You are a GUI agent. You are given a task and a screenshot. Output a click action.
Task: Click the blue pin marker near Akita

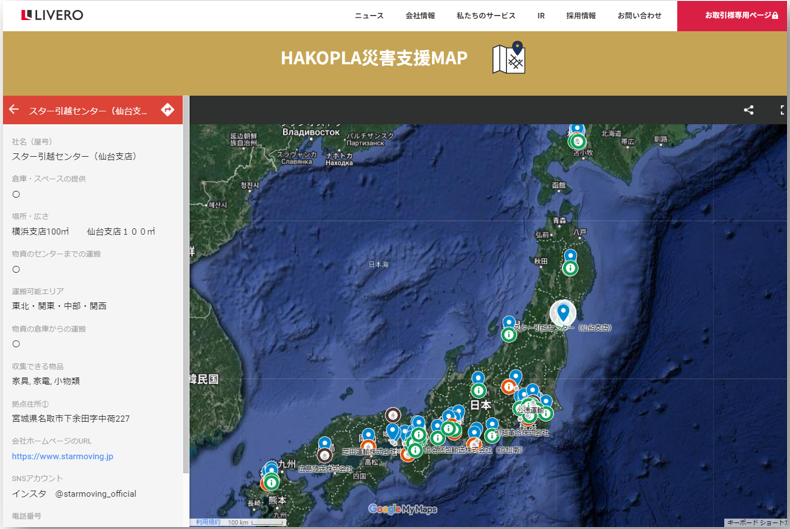tap(570, 255)
